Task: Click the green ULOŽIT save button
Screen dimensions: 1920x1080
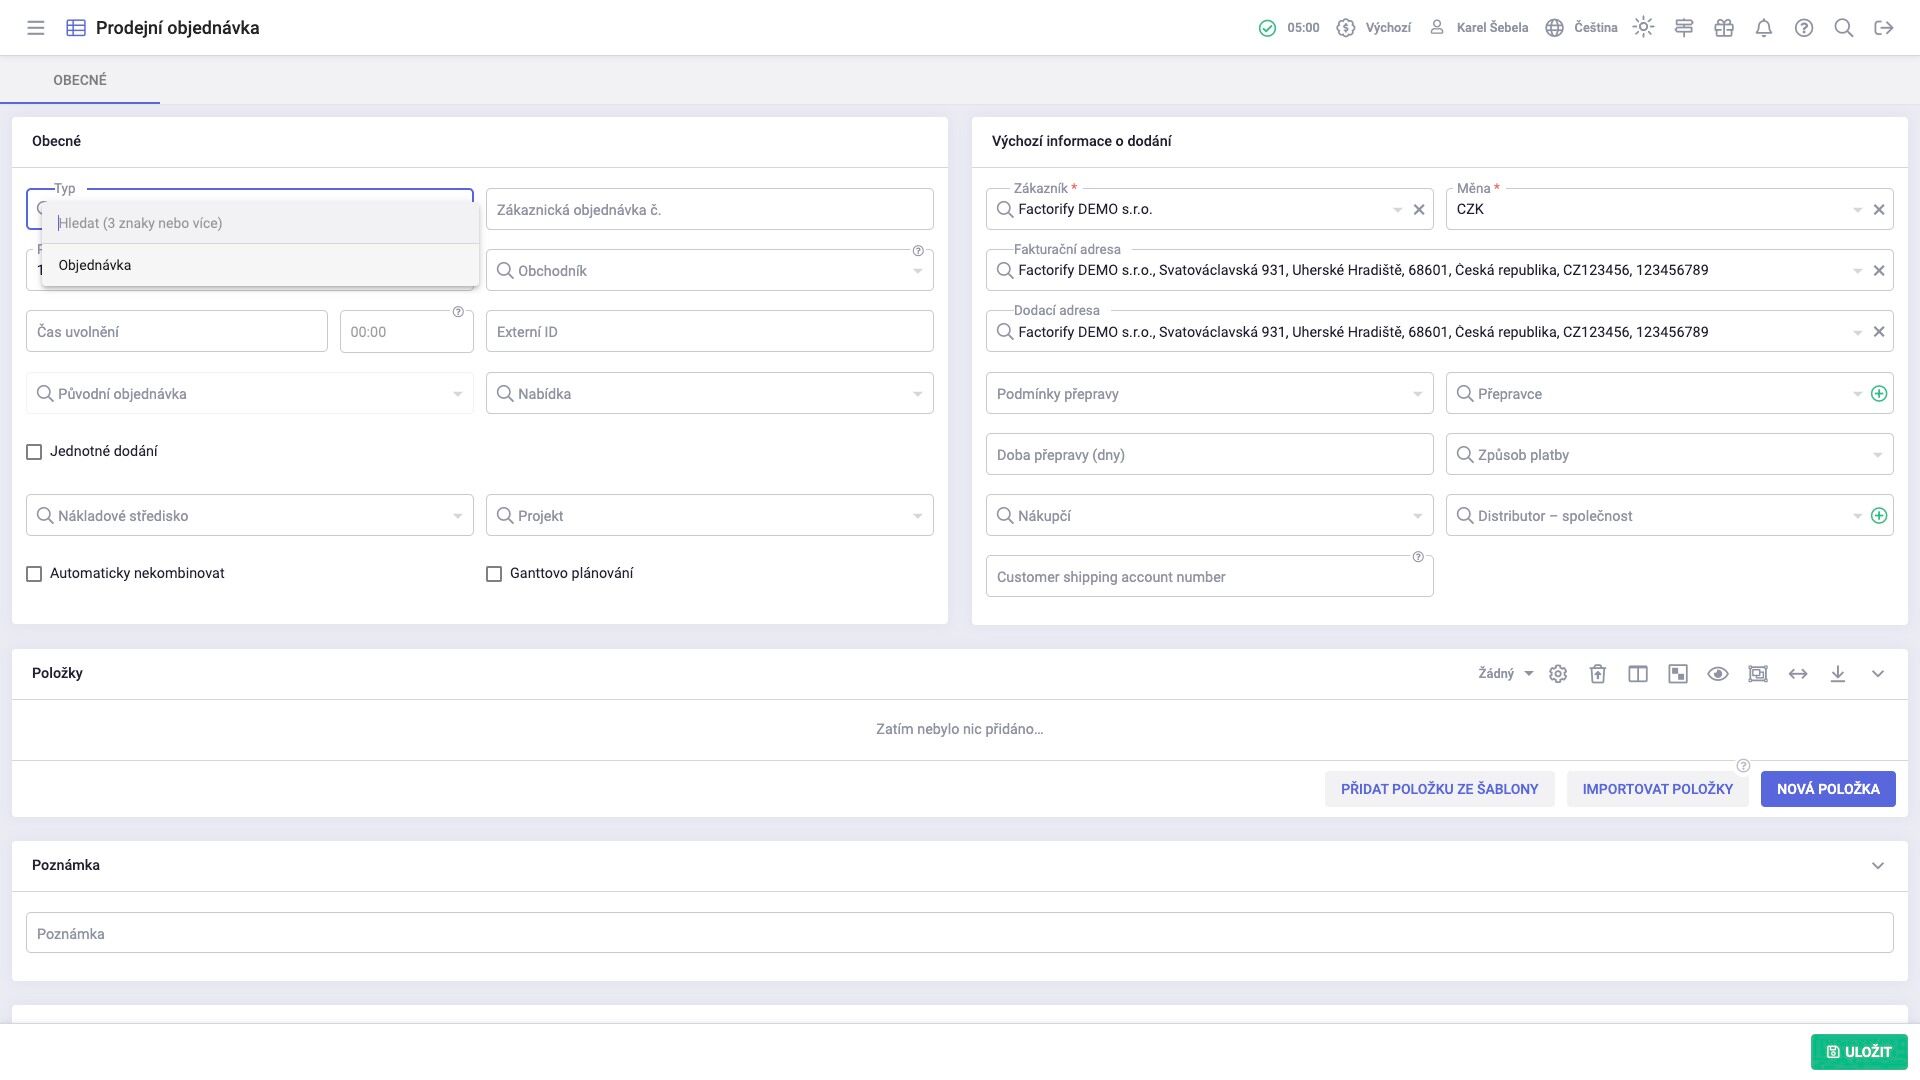Action: pyautogui.click(x=1858, y=1052)
